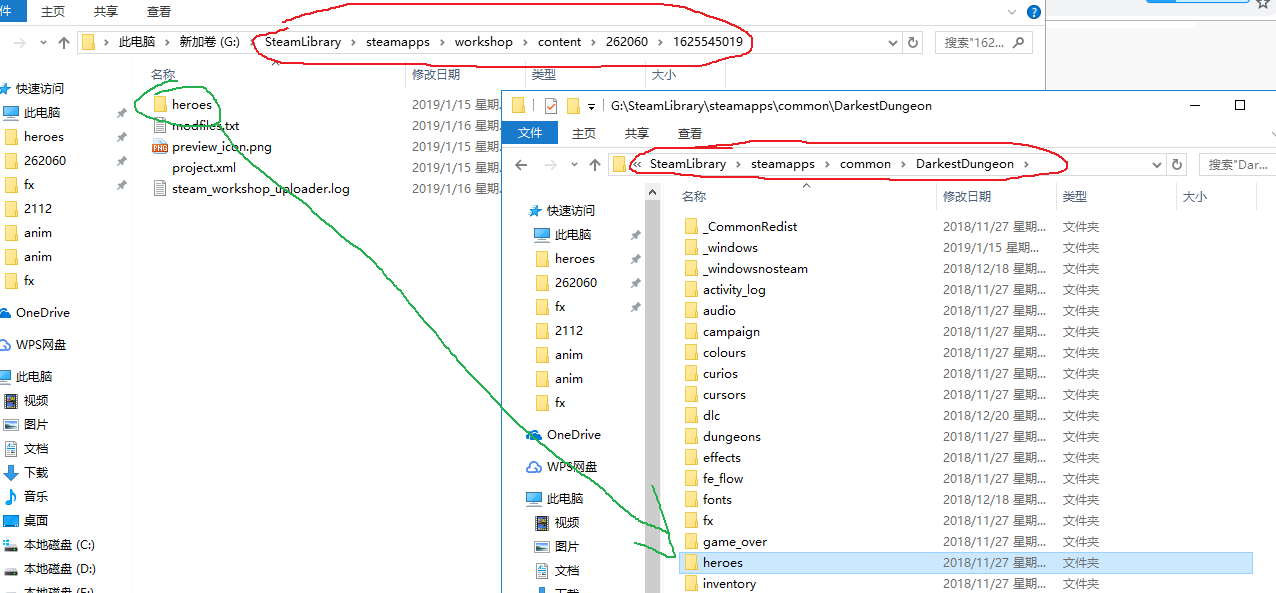Select preview_icon.png file icon
The width and height of the screenshot is (1276, 593).
tap(160, 147)
